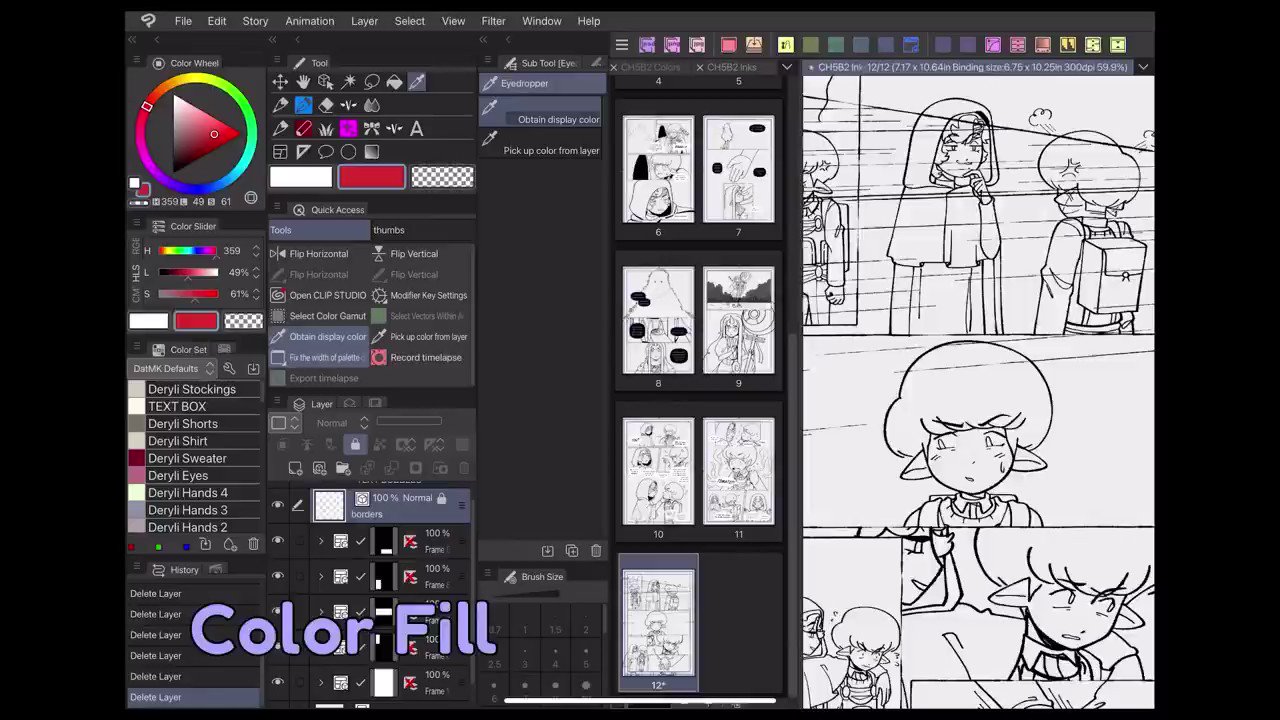Select the Eraser tool
1280x720 pixels.
(x=326, y=105)
